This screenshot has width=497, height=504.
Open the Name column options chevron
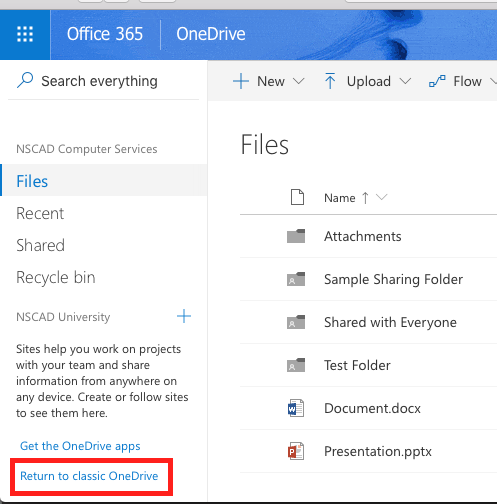[x=381, y=197]
